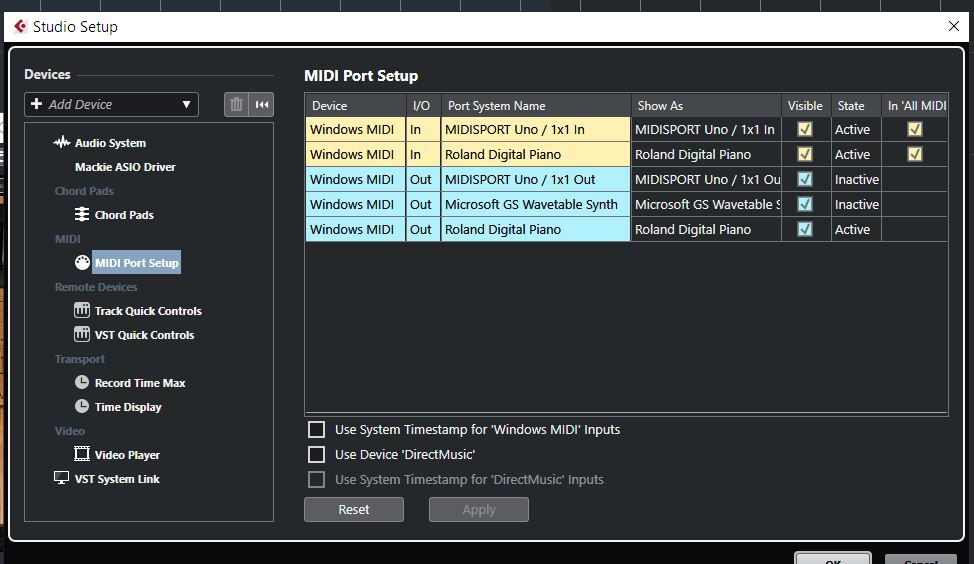Select MIDI Port Setup tree item
The height and width of the screenshot is (564, 974).
(x=137, y=263)
